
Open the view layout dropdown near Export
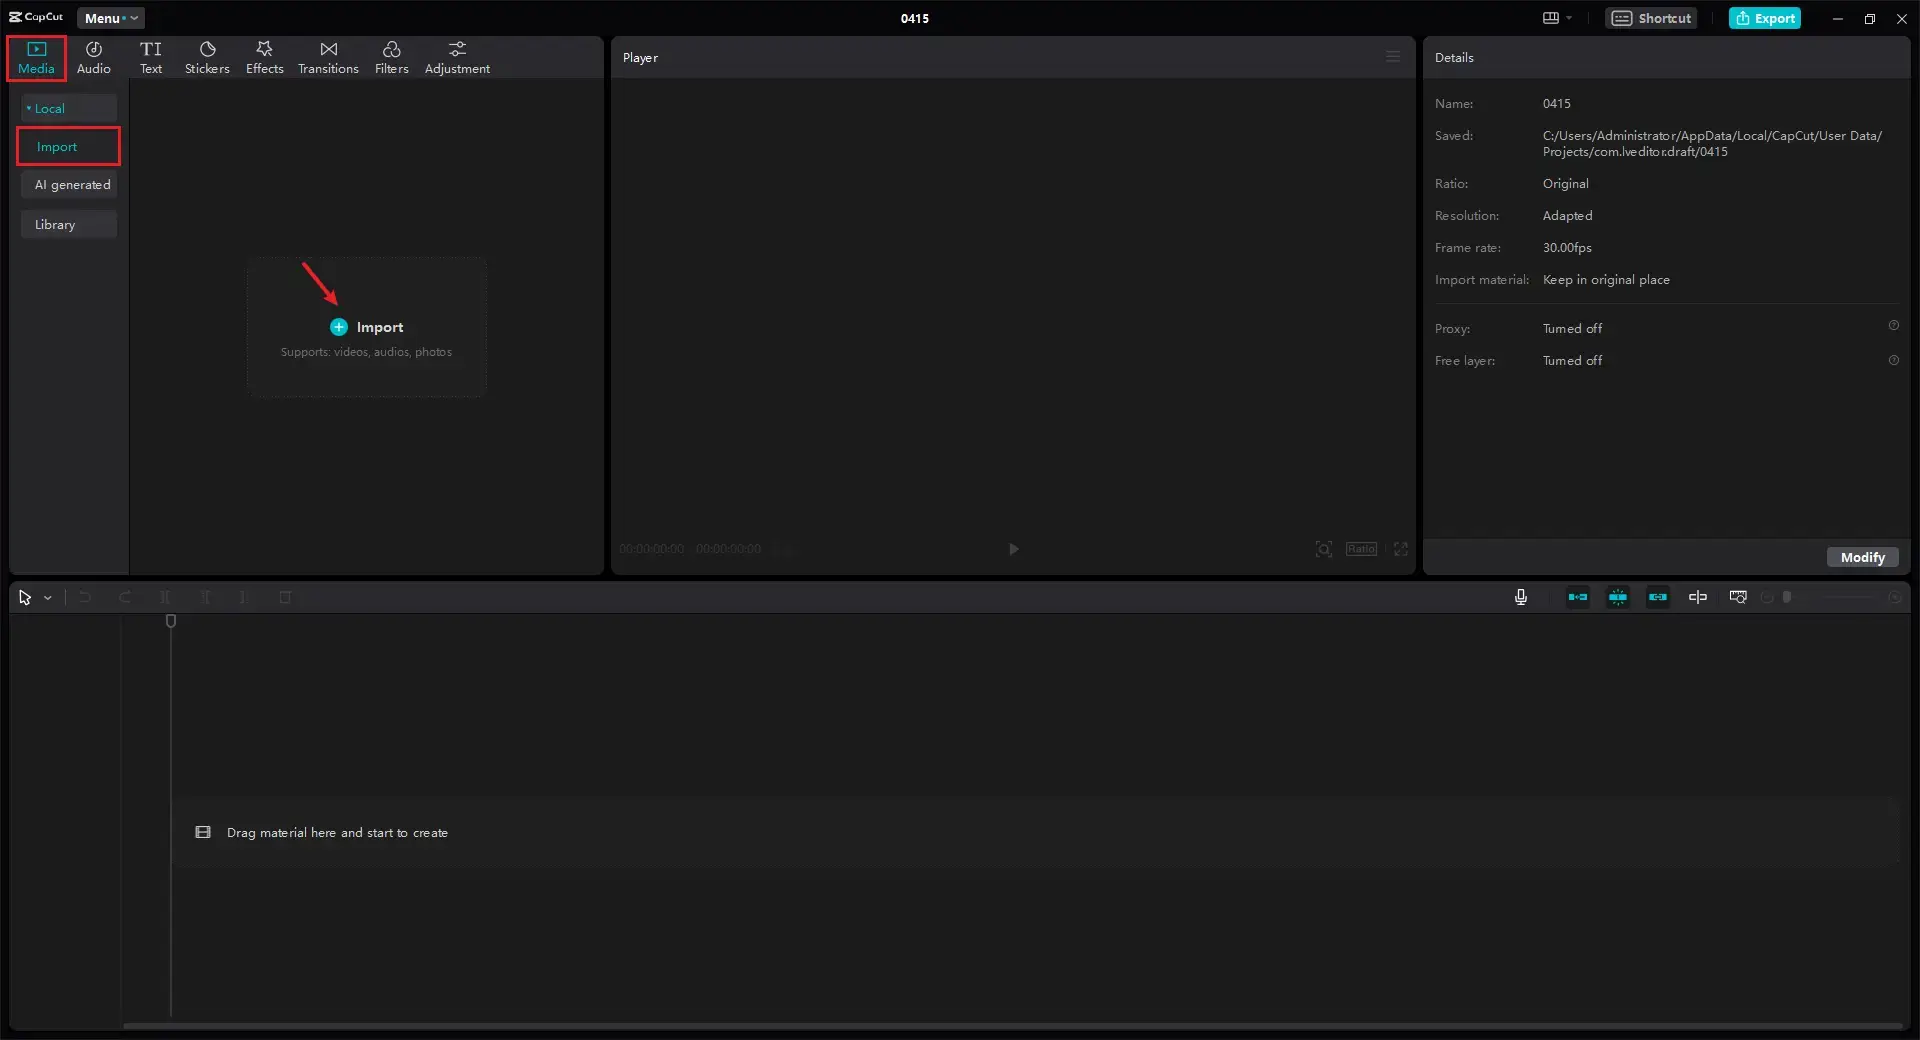[x=1556, y=18]
